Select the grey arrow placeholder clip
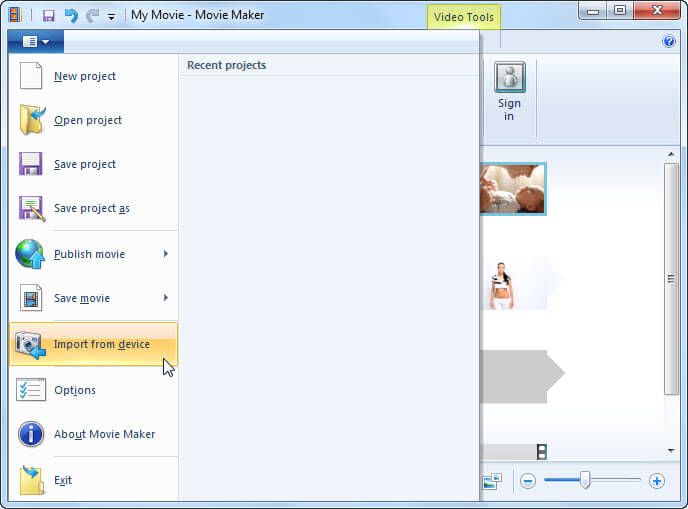The width and height of the screenshot is (688, 509). click(x=521, y=376)
